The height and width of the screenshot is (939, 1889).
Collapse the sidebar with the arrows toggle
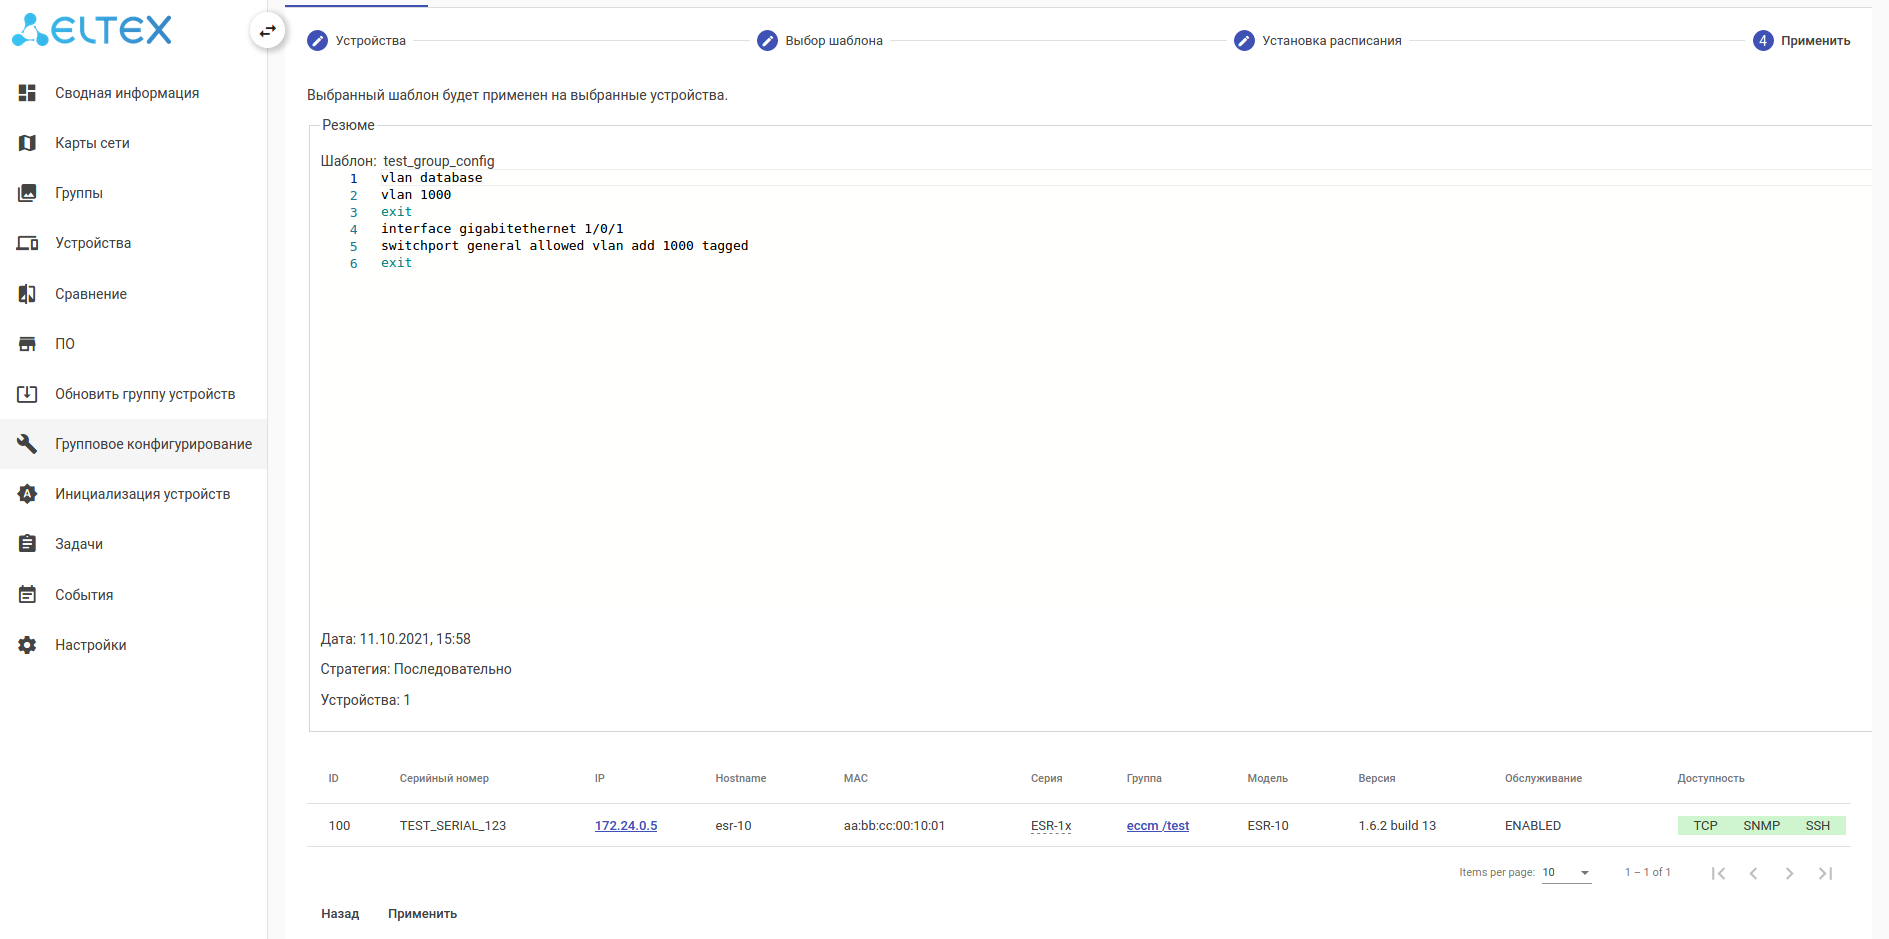tap(267, 31)
